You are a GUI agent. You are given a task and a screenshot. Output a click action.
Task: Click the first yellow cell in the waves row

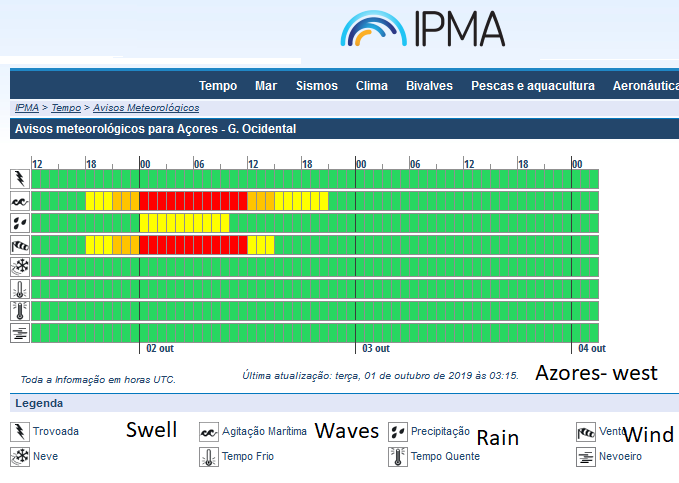[x=90, y=201]
